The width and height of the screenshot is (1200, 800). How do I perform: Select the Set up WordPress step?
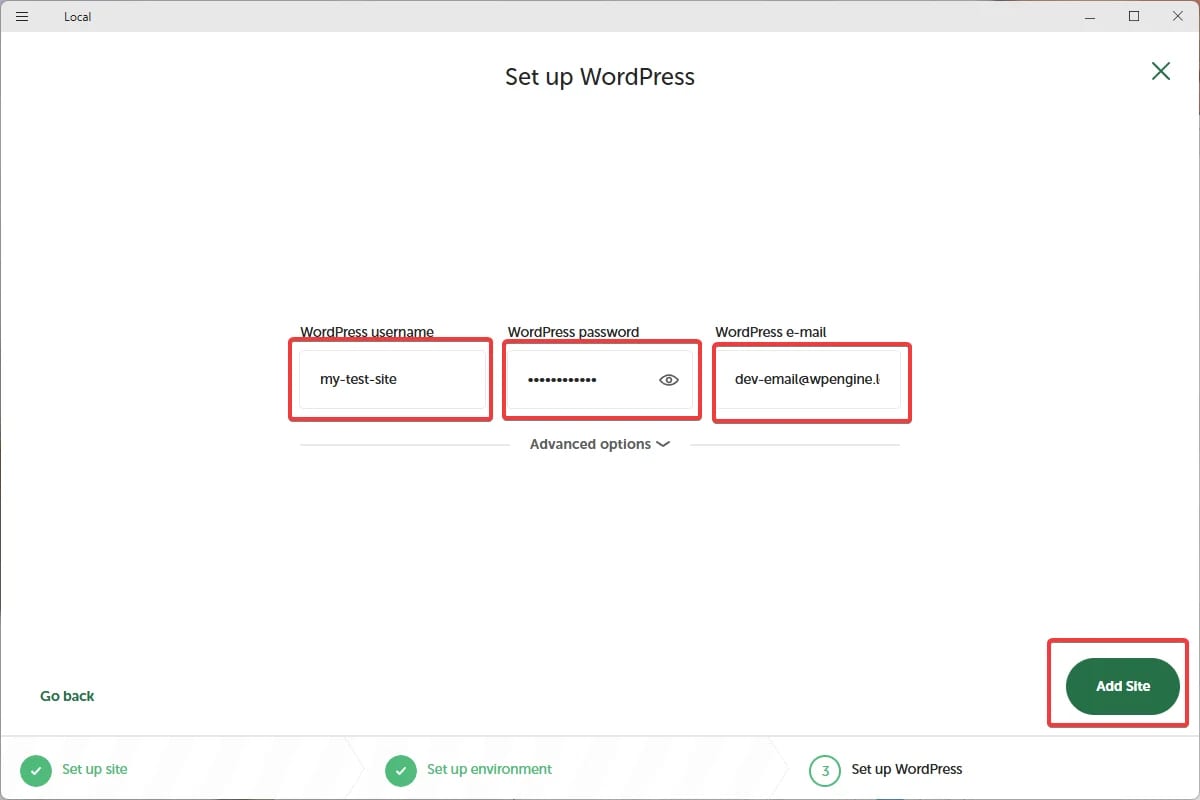pos(907,770)
